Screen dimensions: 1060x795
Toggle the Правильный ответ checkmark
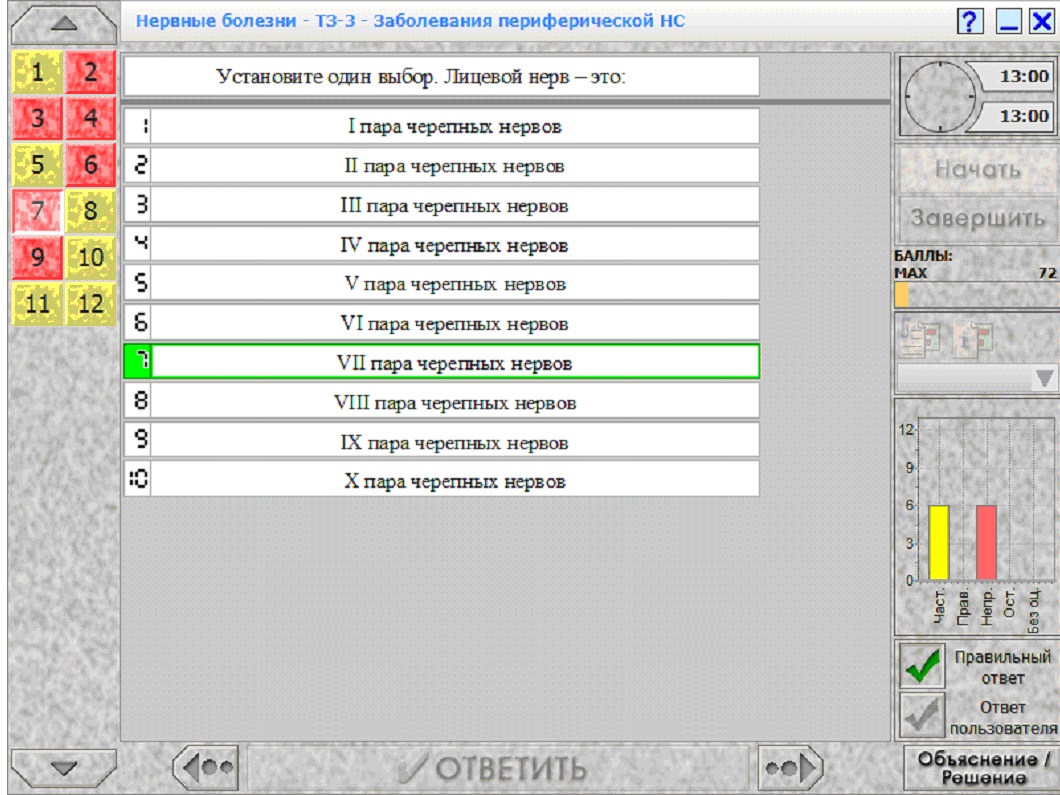coord(922,666)
